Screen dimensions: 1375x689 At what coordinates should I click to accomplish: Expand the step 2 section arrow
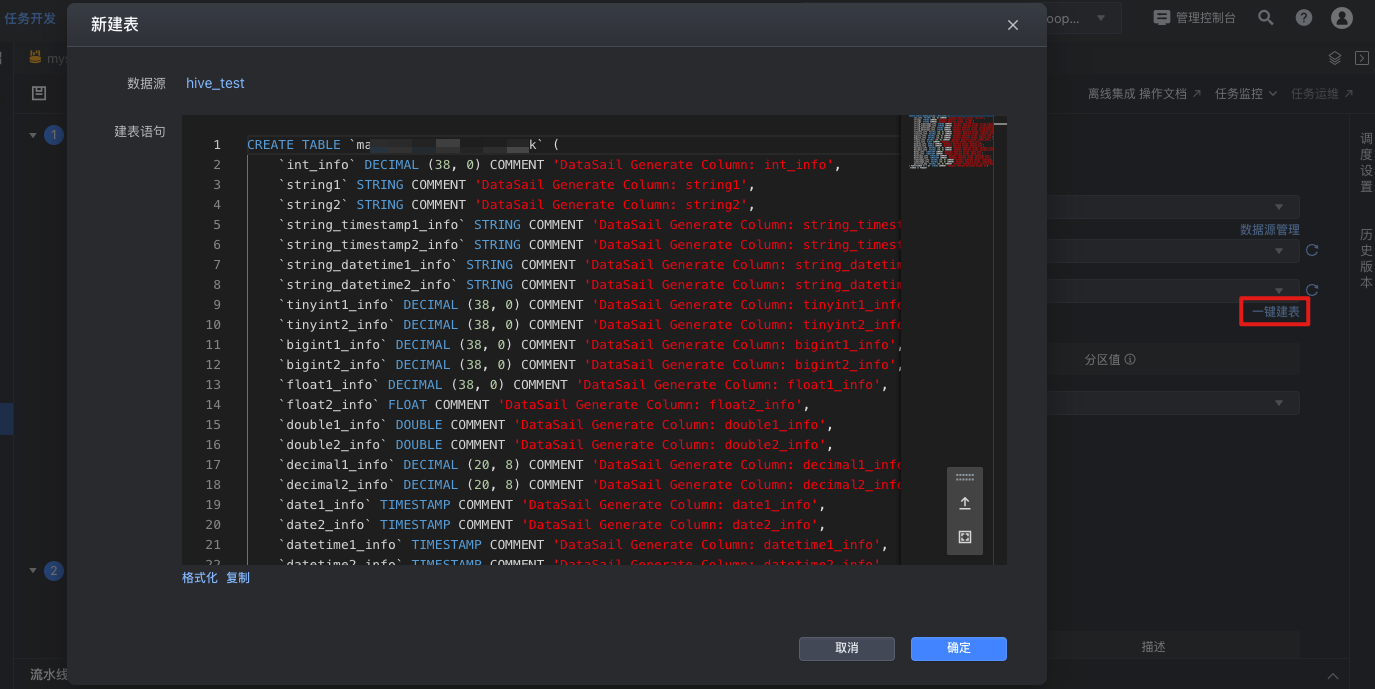pos(33,570)
